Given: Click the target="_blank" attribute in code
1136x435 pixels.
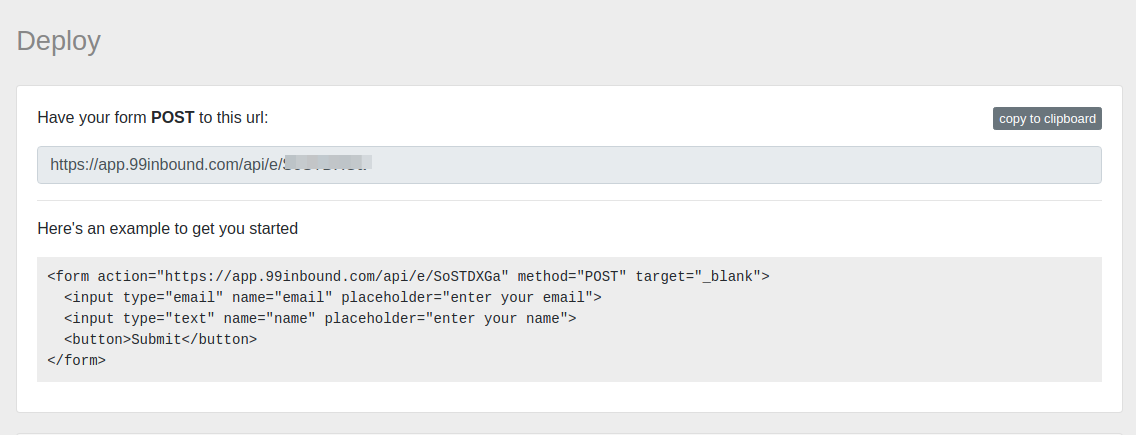Looking at the screenshot, I should click(x=698, y=276).
